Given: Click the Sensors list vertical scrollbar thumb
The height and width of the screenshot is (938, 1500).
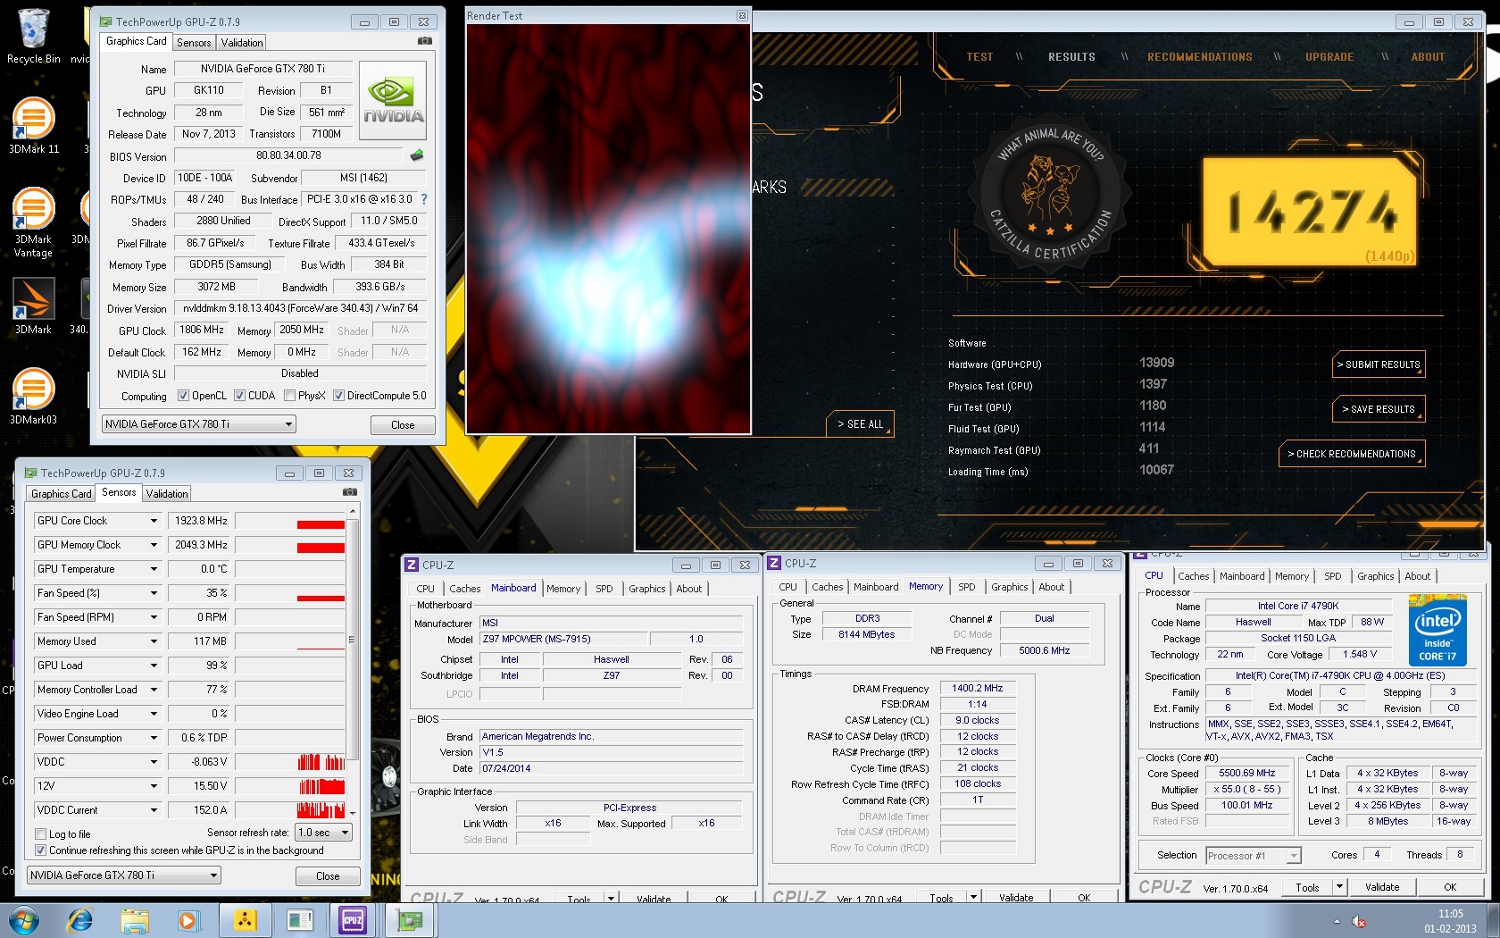Looking at the screenshot, I should 352,640.
